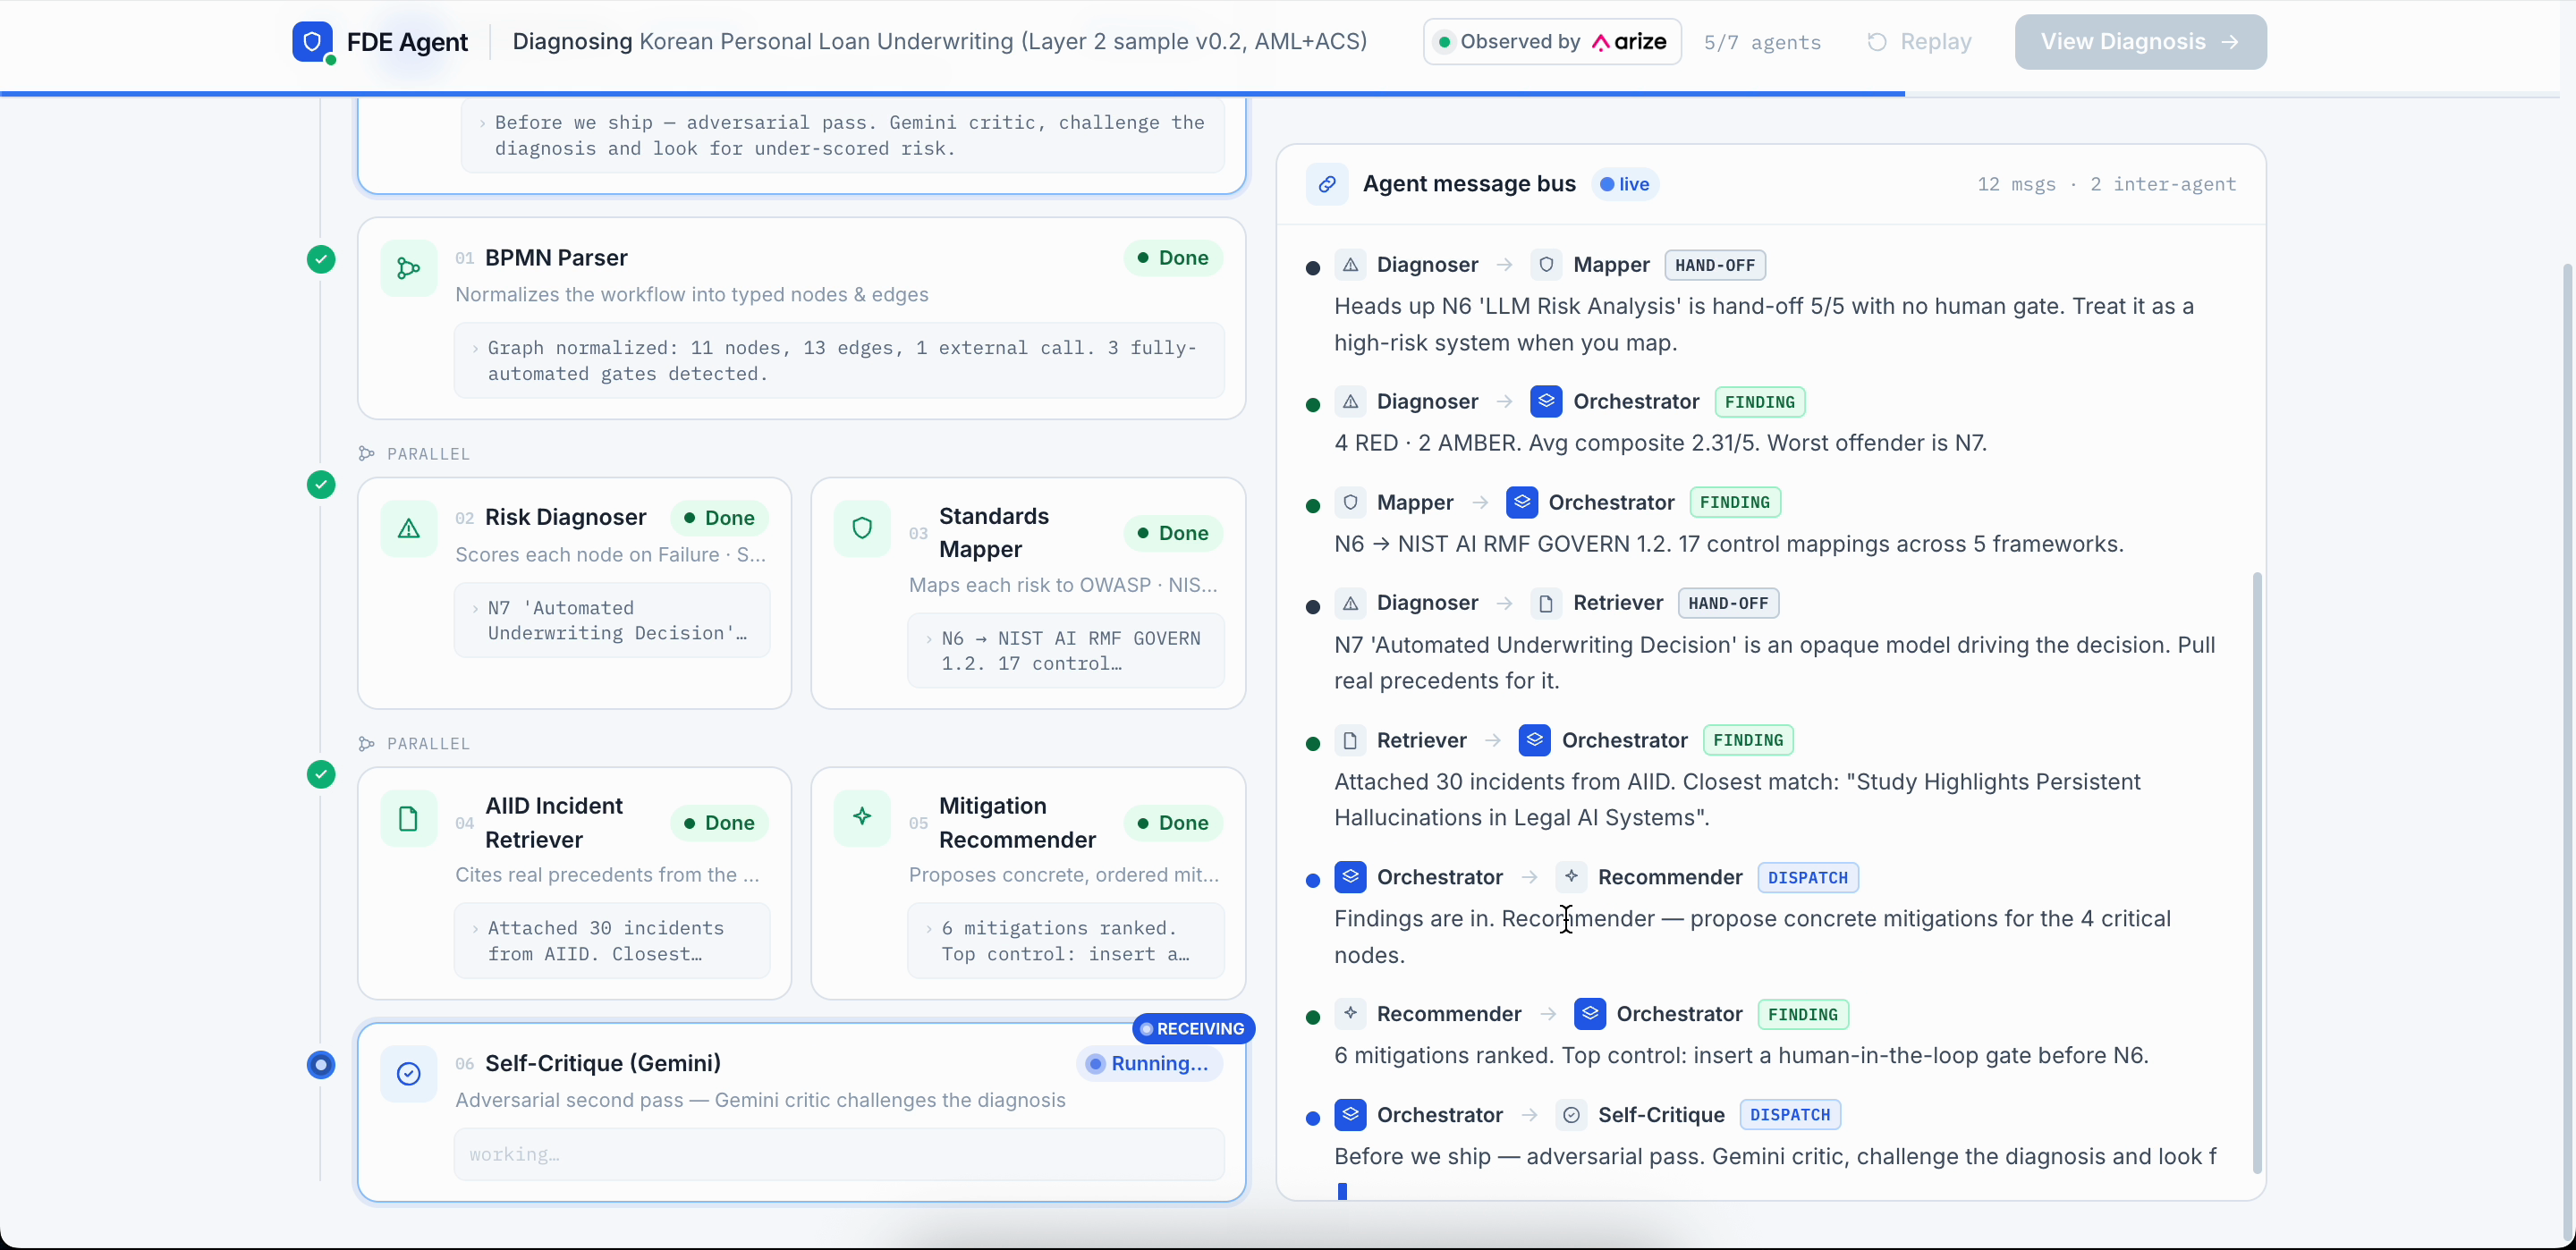Click the Mitigation Recommender sparkle icon
Image resolution: width=2576 pixels, height=1250 pixels.
[x=862, y=817]
